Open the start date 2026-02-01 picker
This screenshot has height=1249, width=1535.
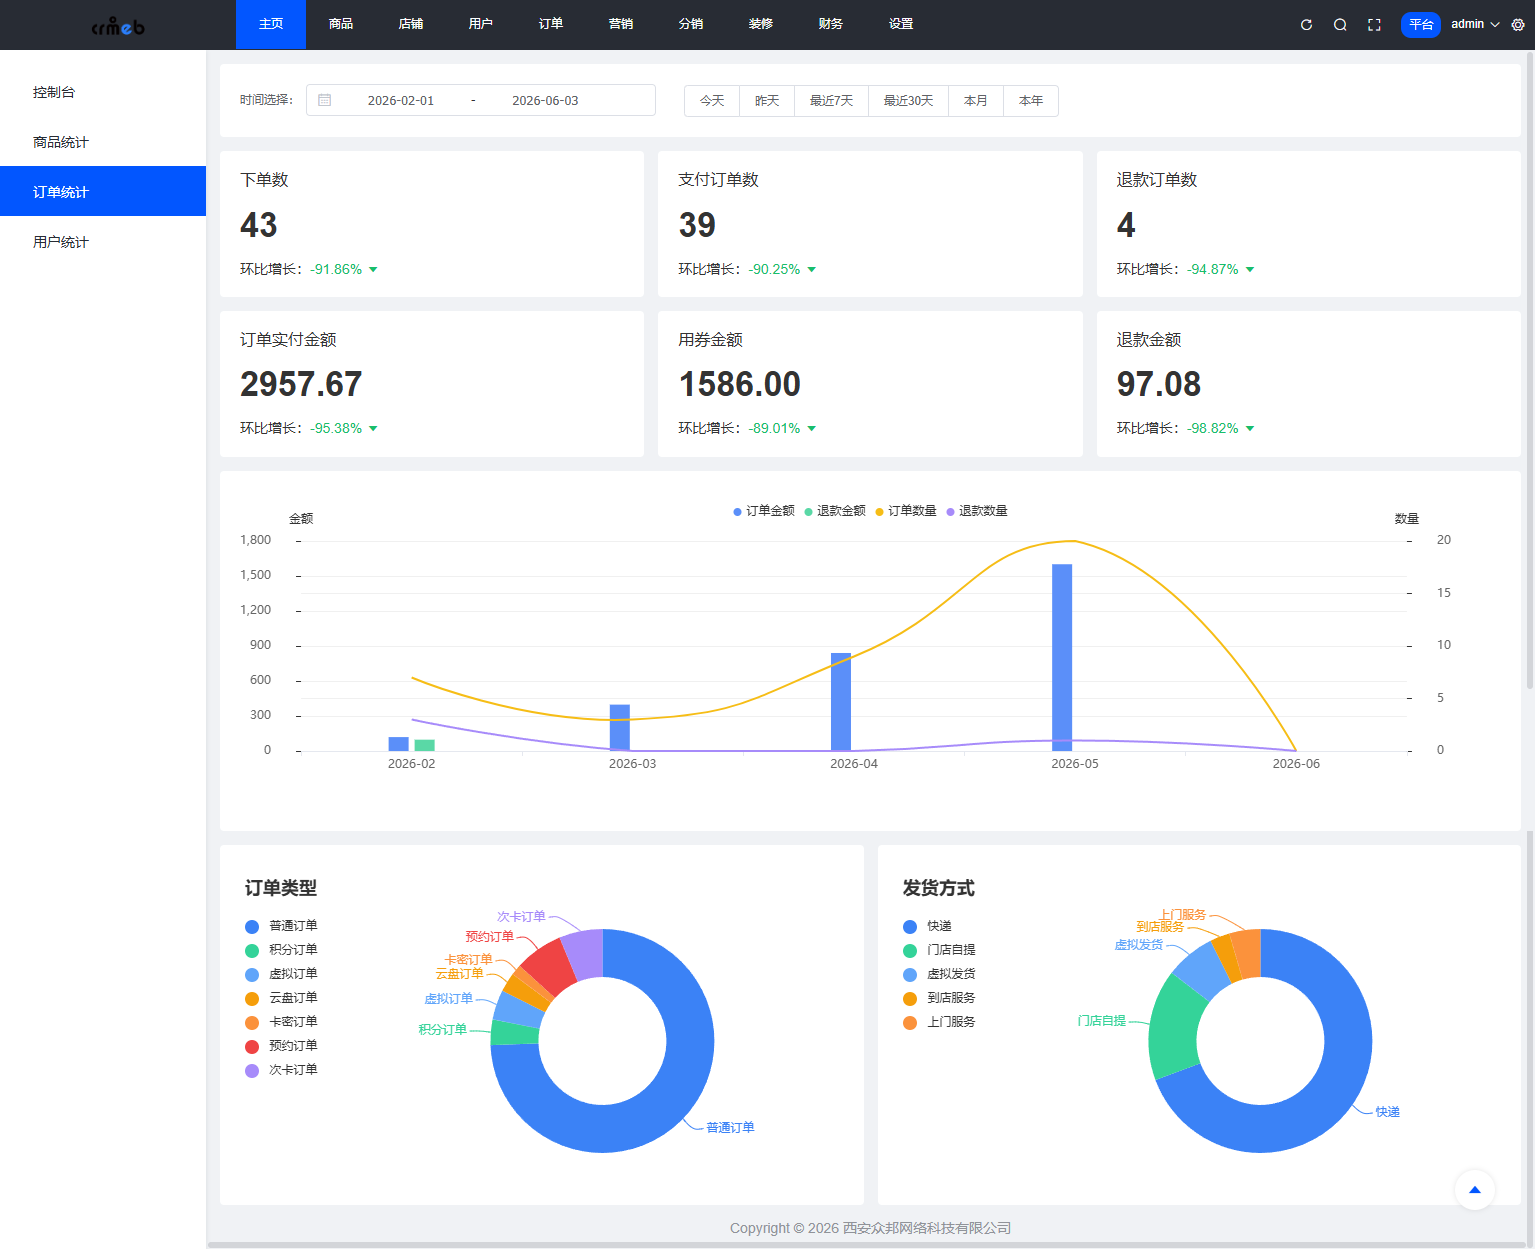tap(401, 100)
